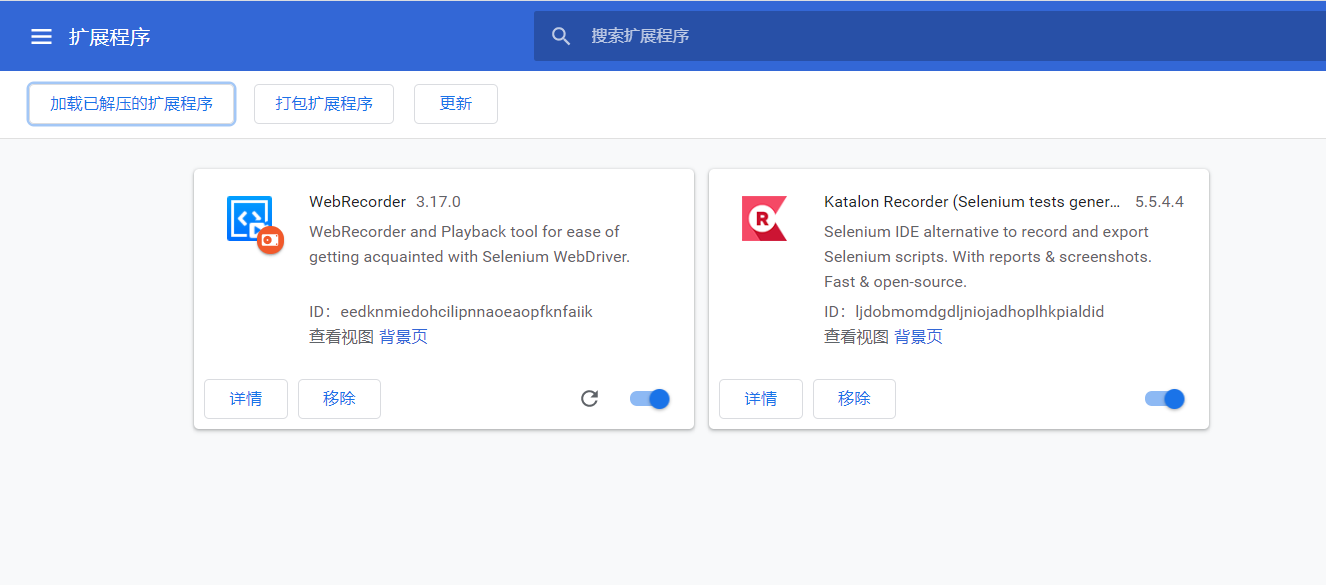Disable the WebRecorder extension toggle

pos(650,399)
